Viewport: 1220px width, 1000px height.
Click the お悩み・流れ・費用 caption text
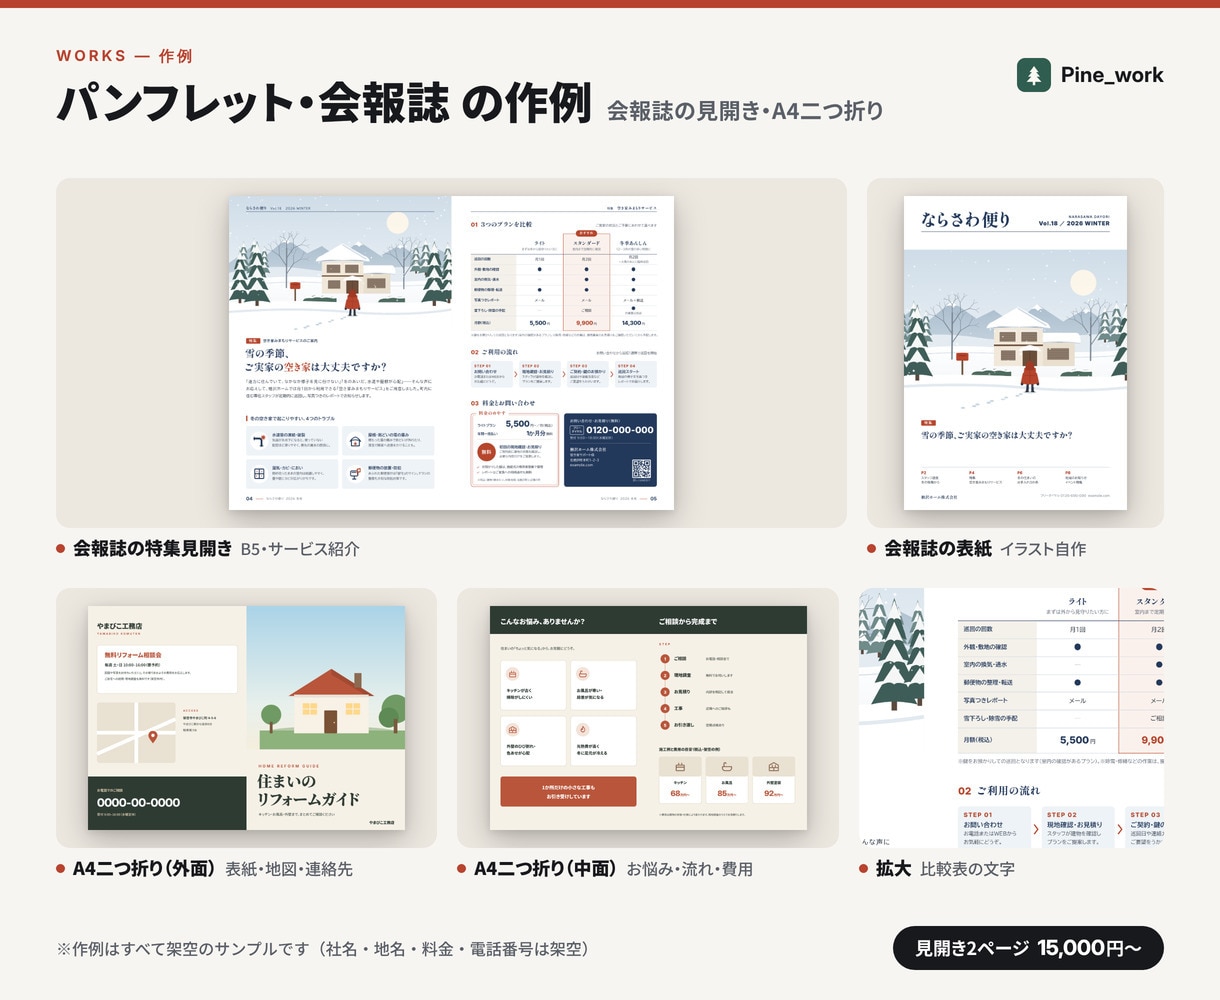[690, 868]
